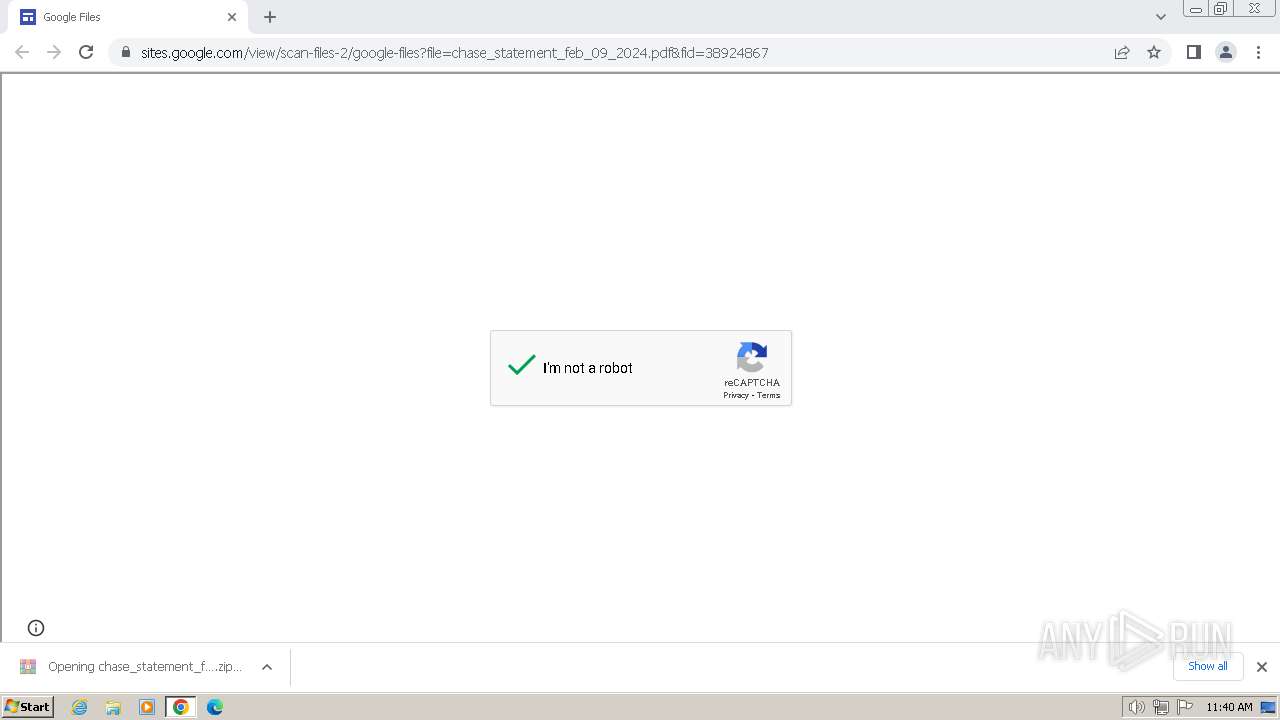Screen dimensions: 1280x720
Task: Click the Google Sites info icon
Action: (x=36, y=628)
